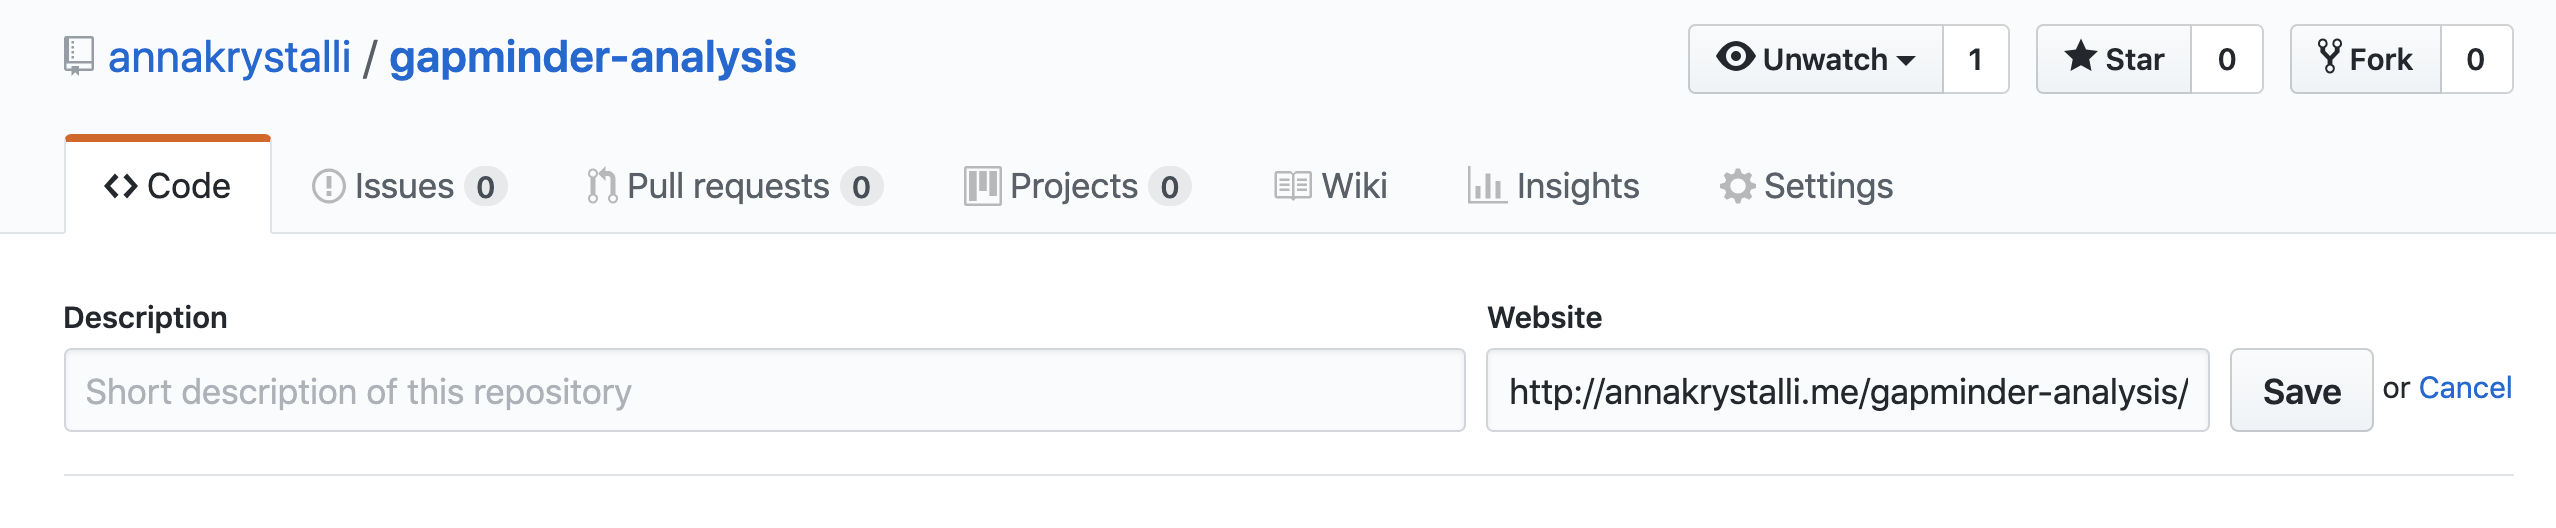Open the Wiki tab

[x=1331, y=186]
